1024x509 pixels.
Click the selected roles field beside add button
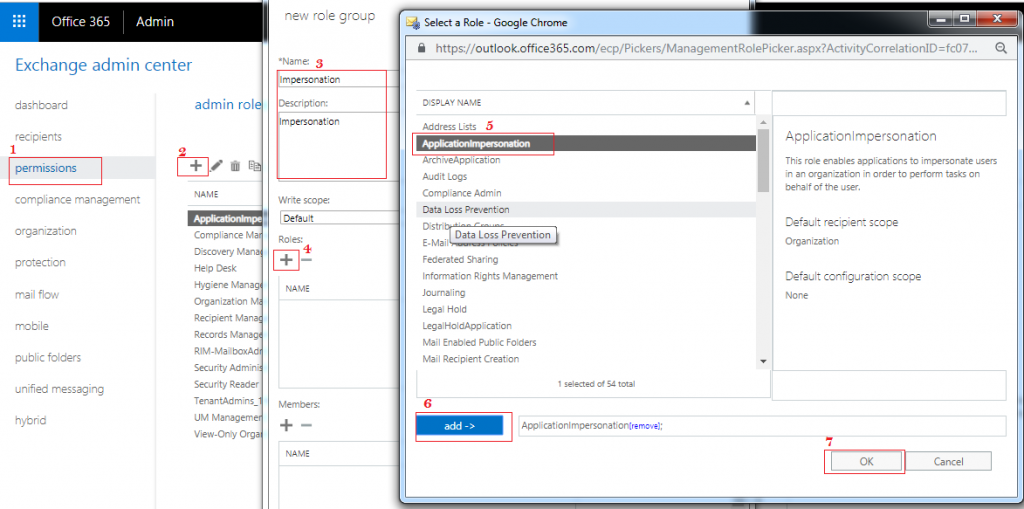pyautogui.click(x=761, y=425)
